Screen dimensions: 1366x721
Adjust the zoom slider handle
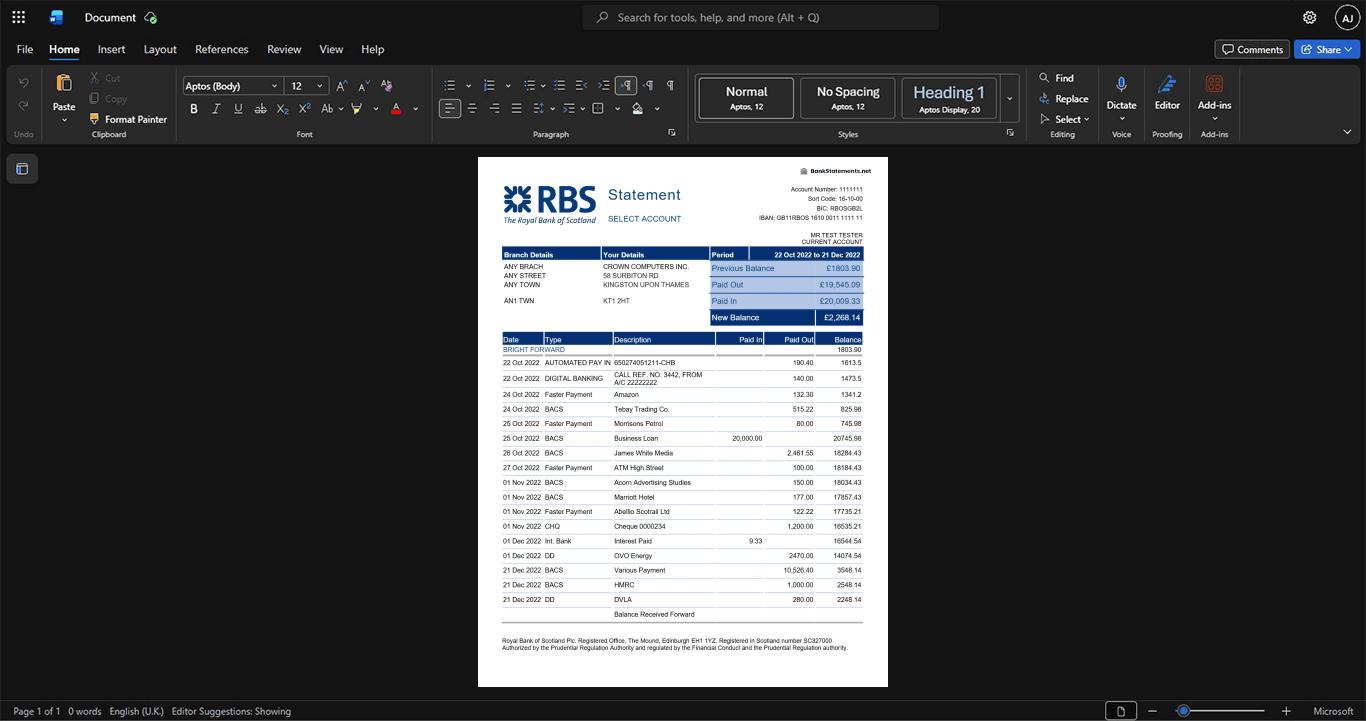(1183, 711)
